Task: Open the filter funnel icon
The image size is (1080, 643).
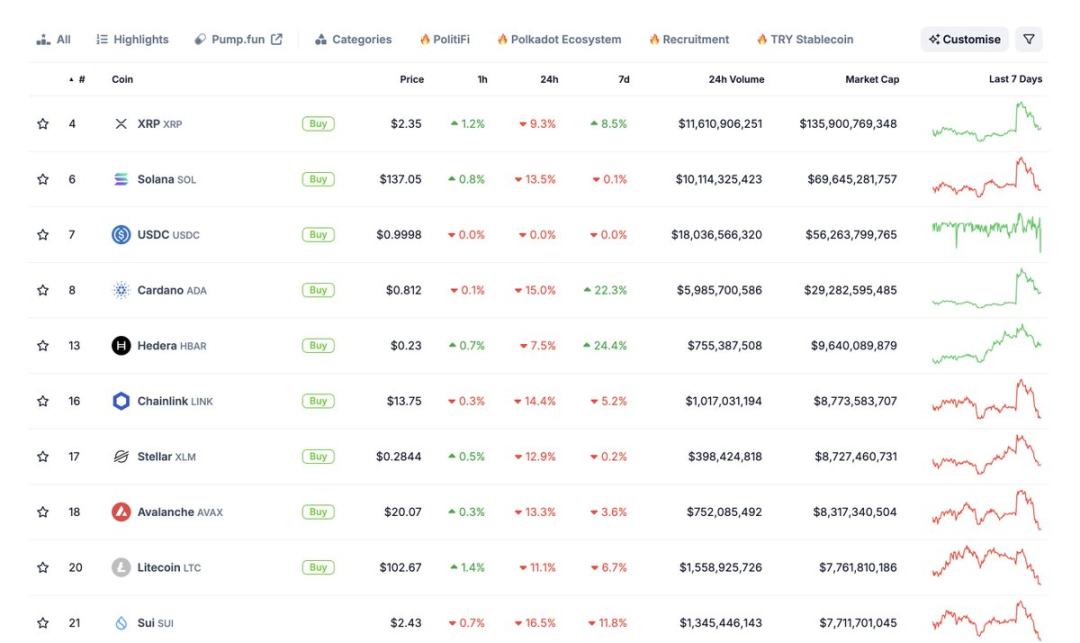Action: [x=1029, y=40]
